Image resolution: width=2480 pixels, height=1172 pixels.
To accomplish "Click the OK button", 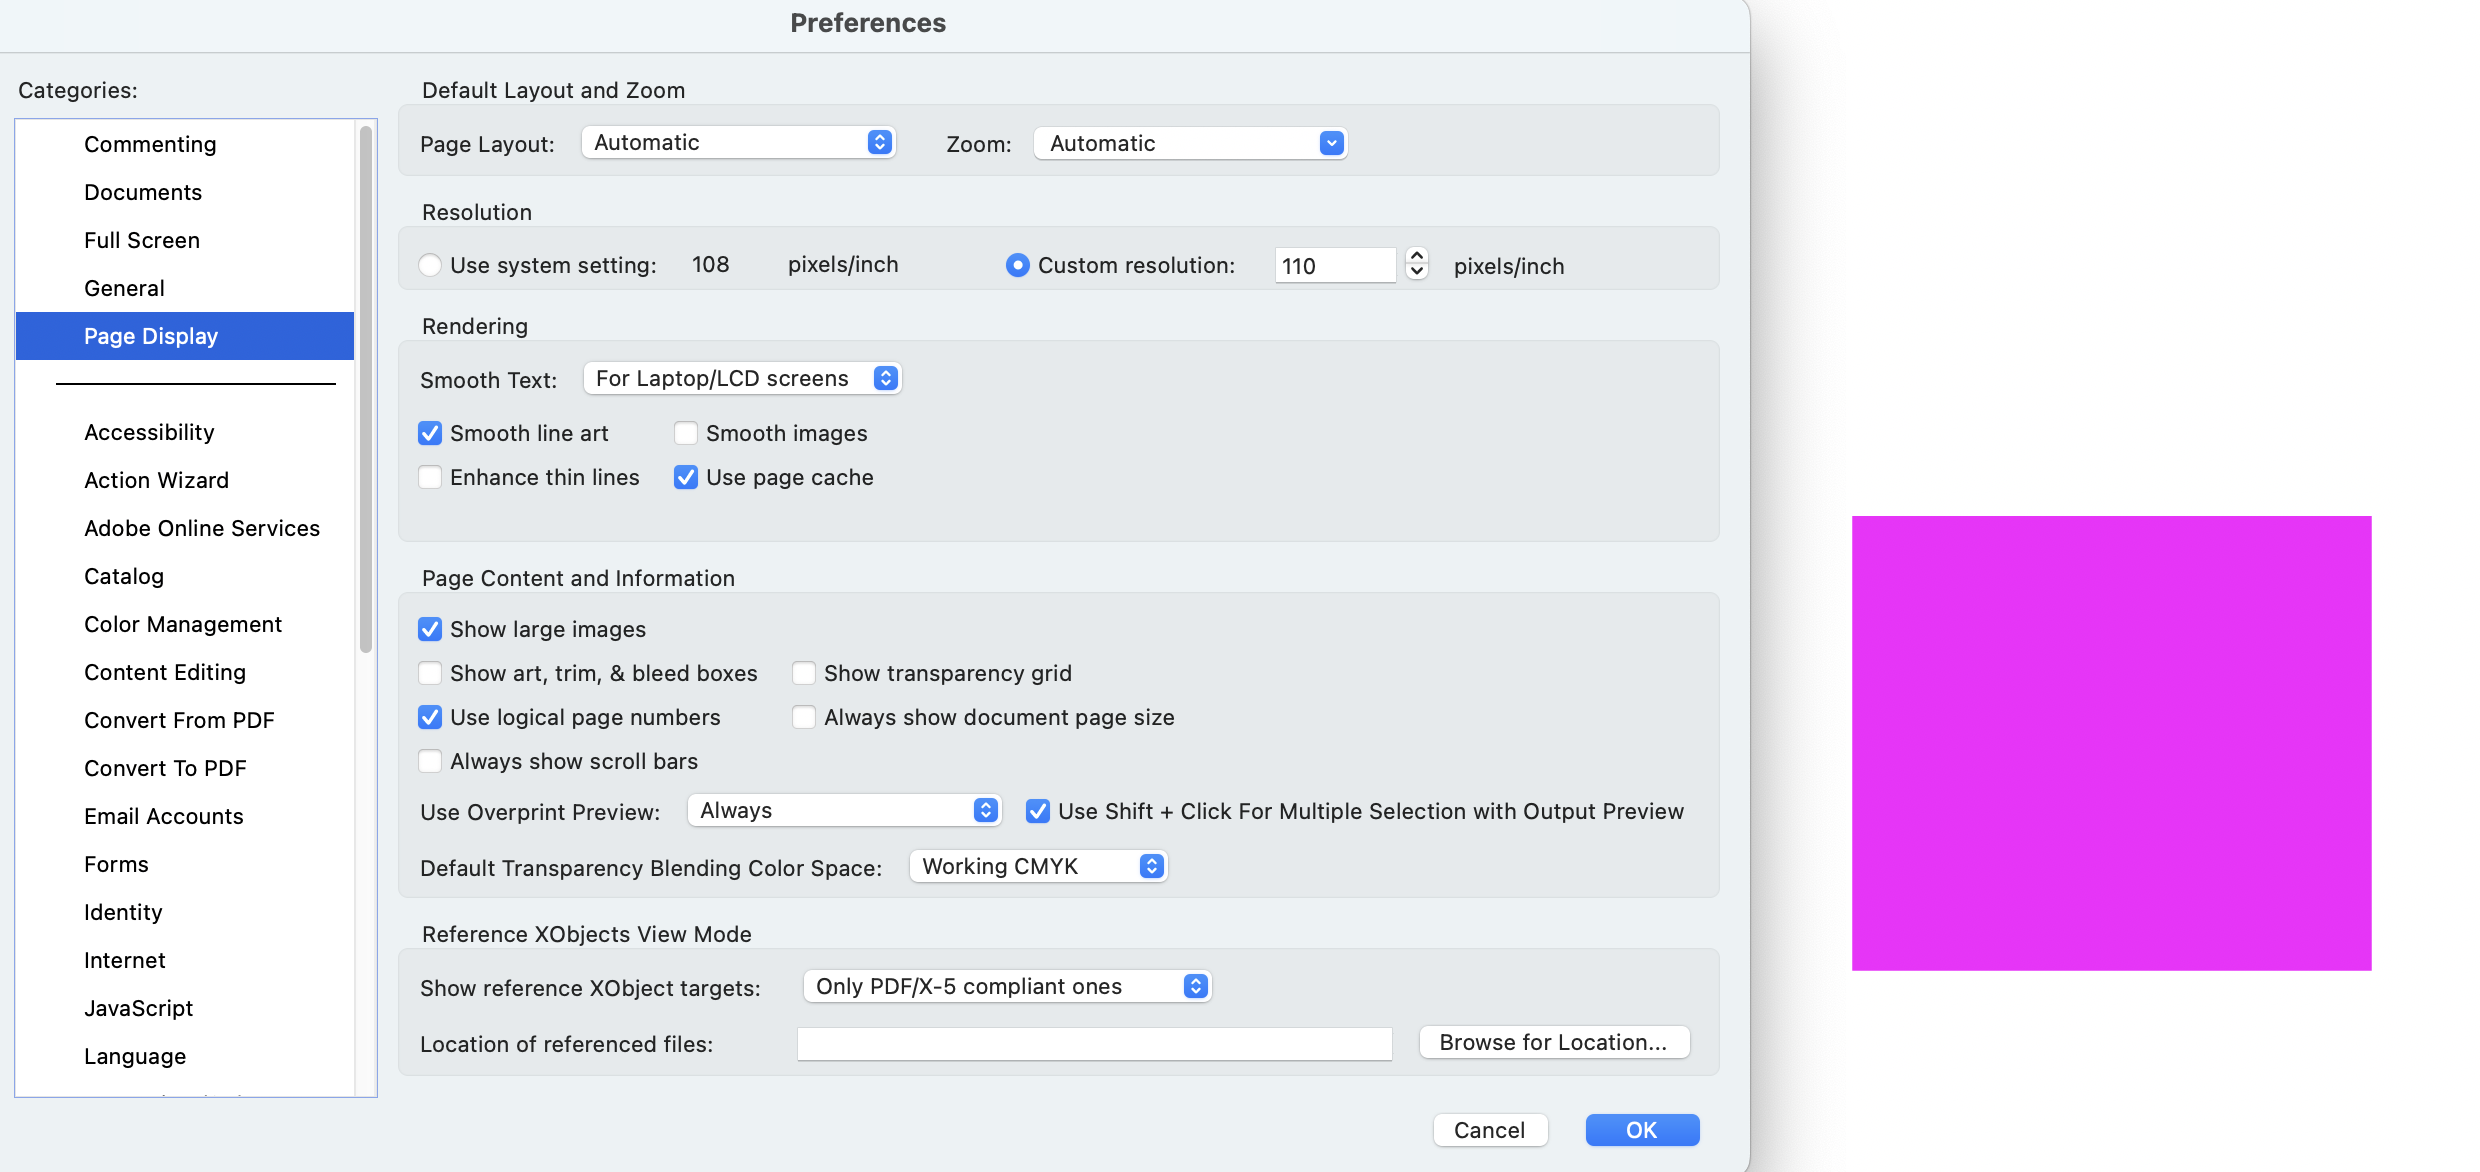I will [x=1641, y=1130].
